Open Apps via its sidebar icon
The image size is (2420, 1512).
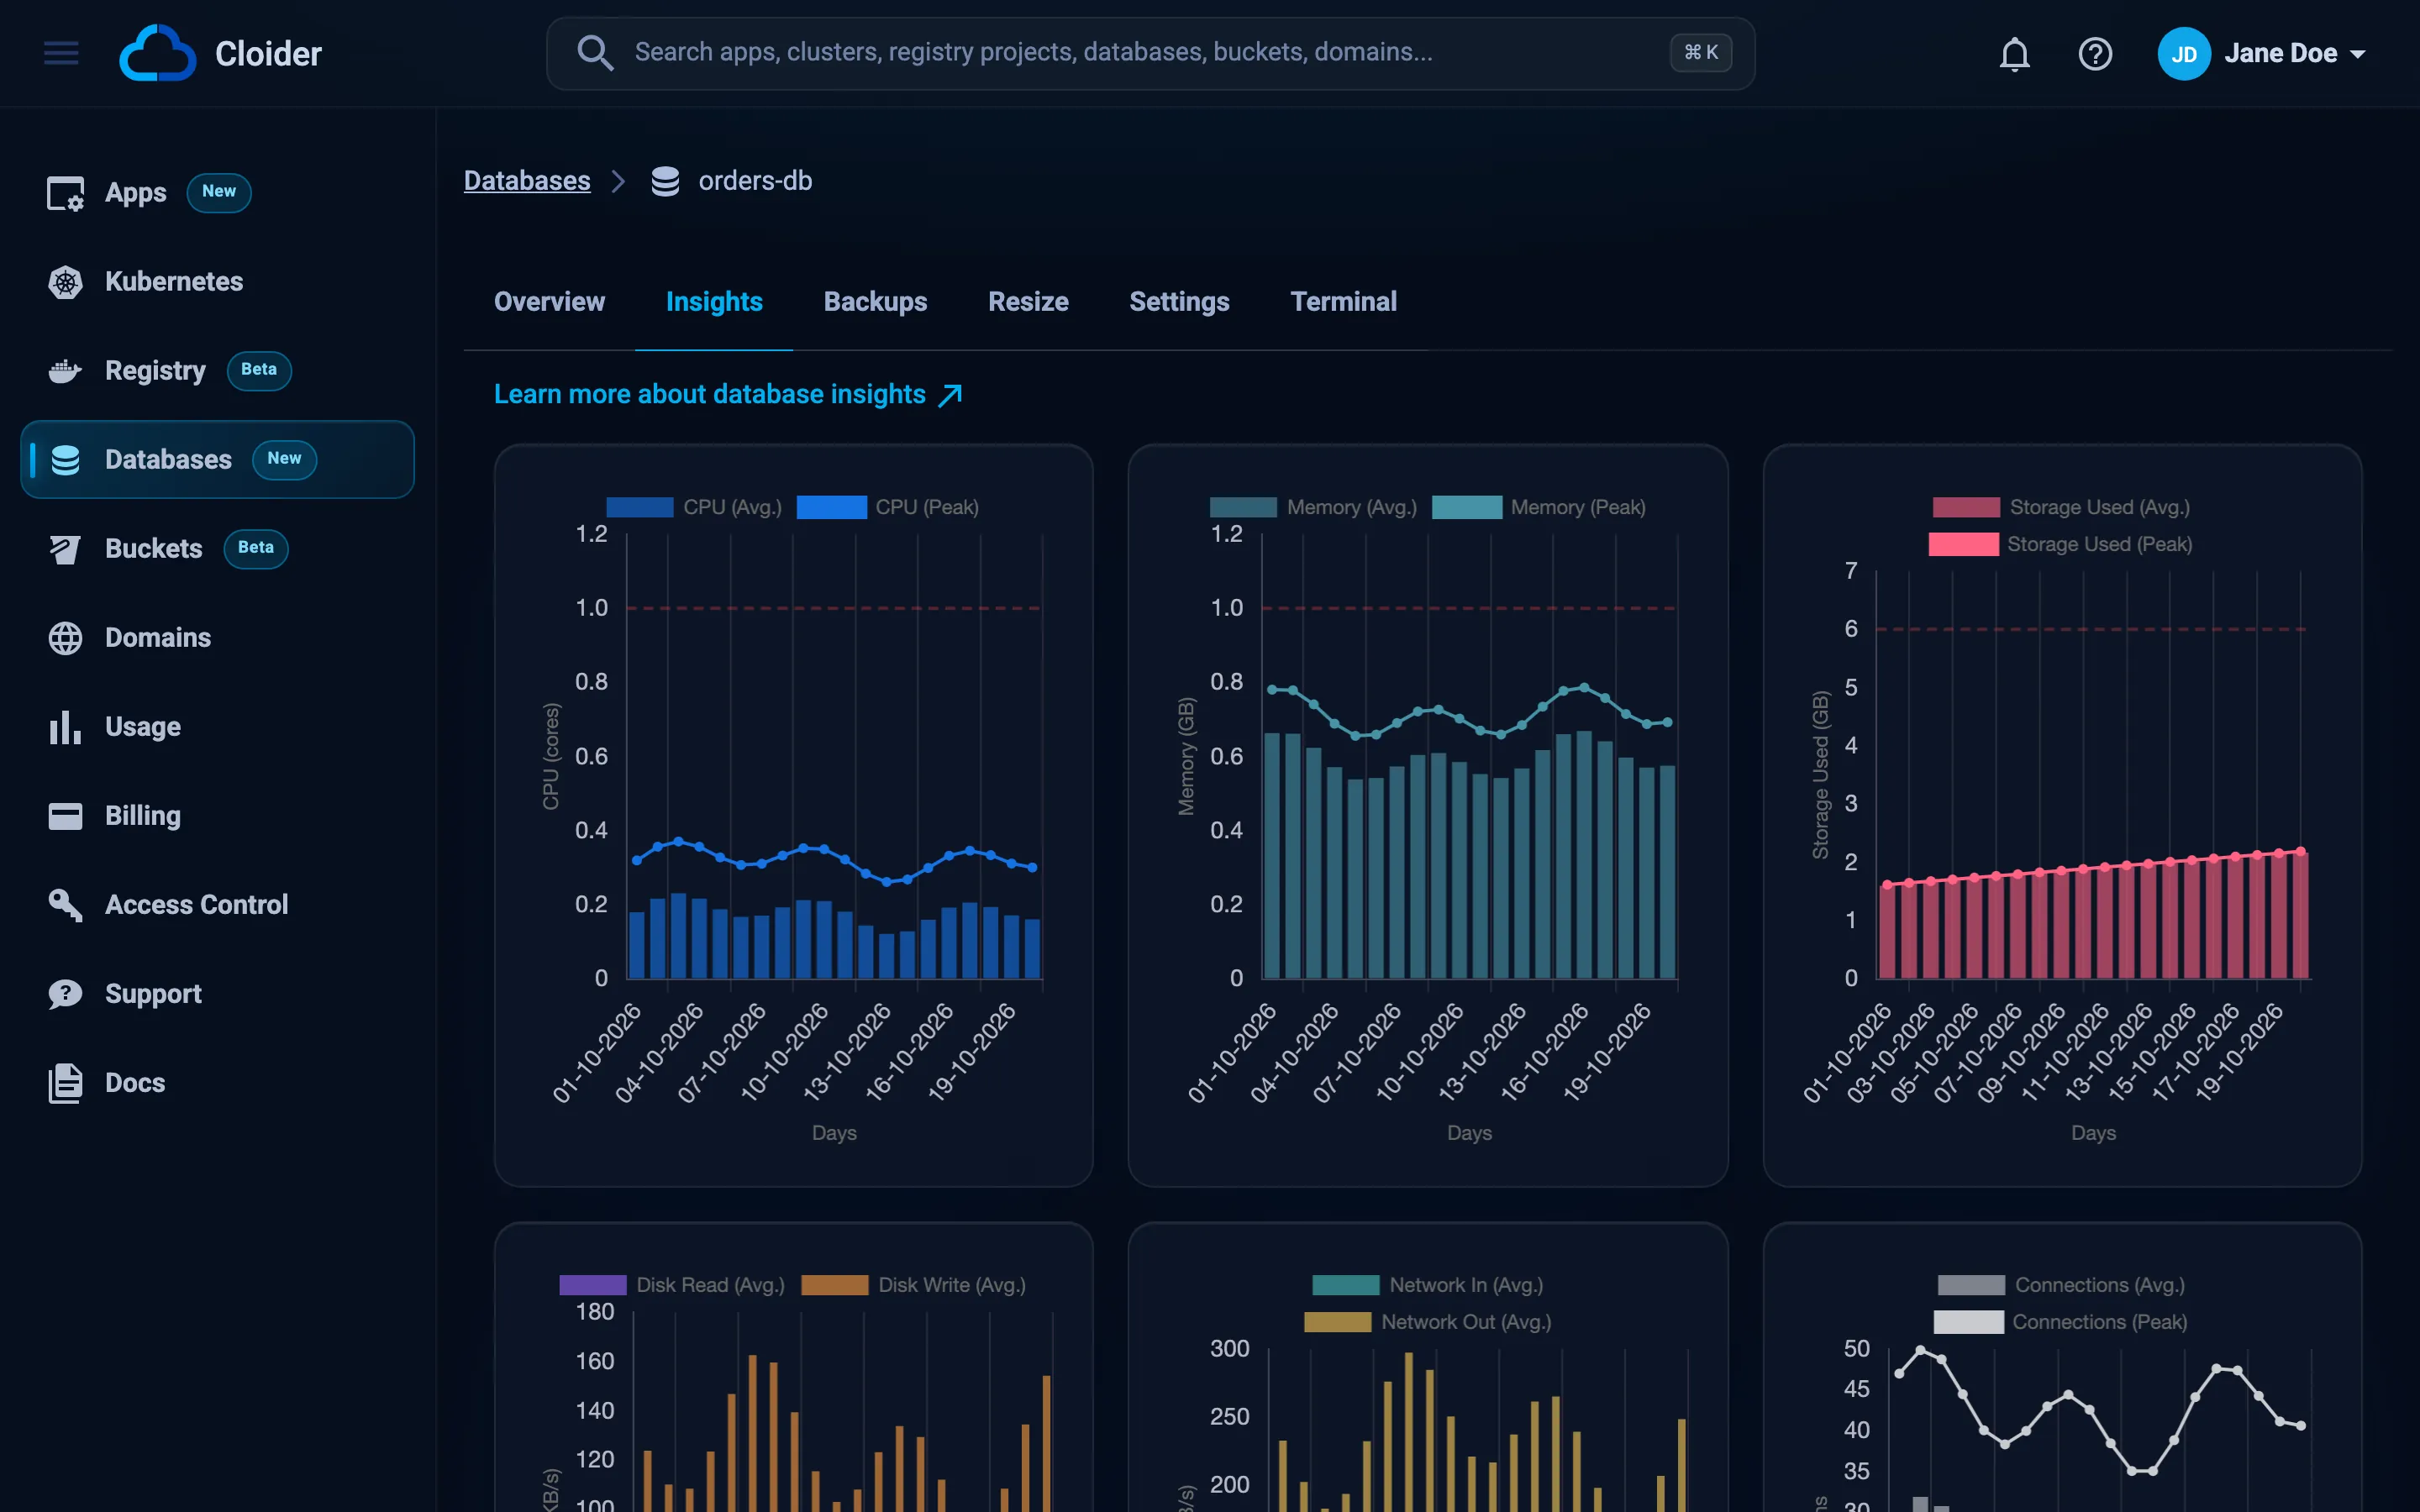66,193
